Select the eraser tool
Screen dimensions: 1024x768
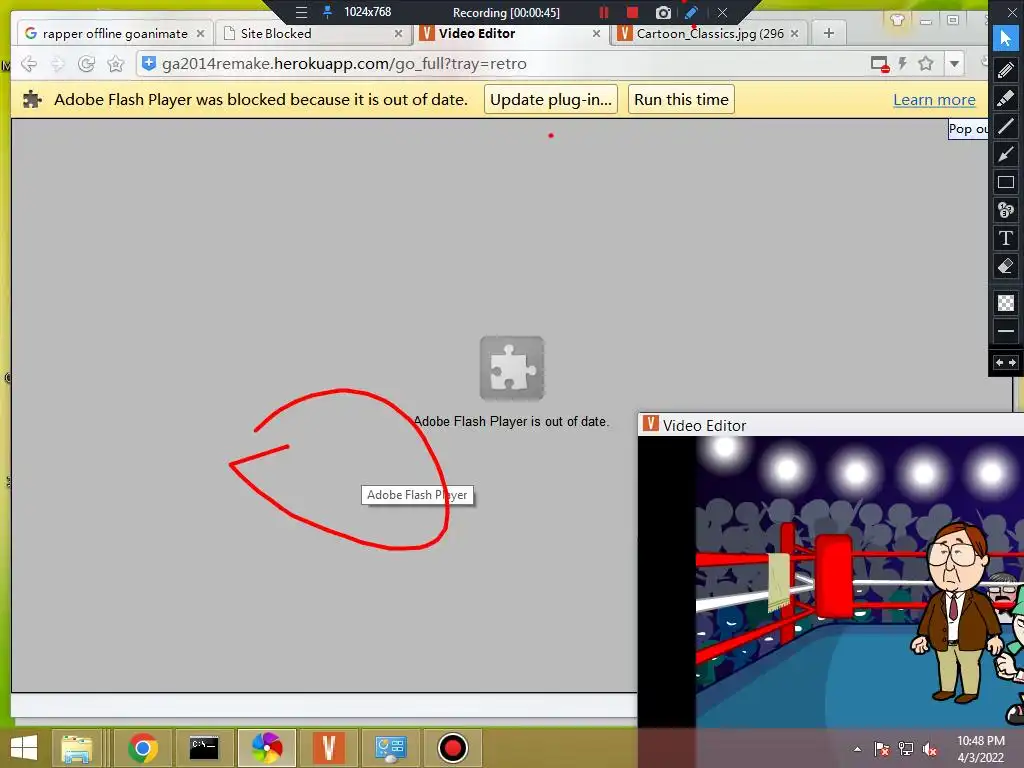1006,266
